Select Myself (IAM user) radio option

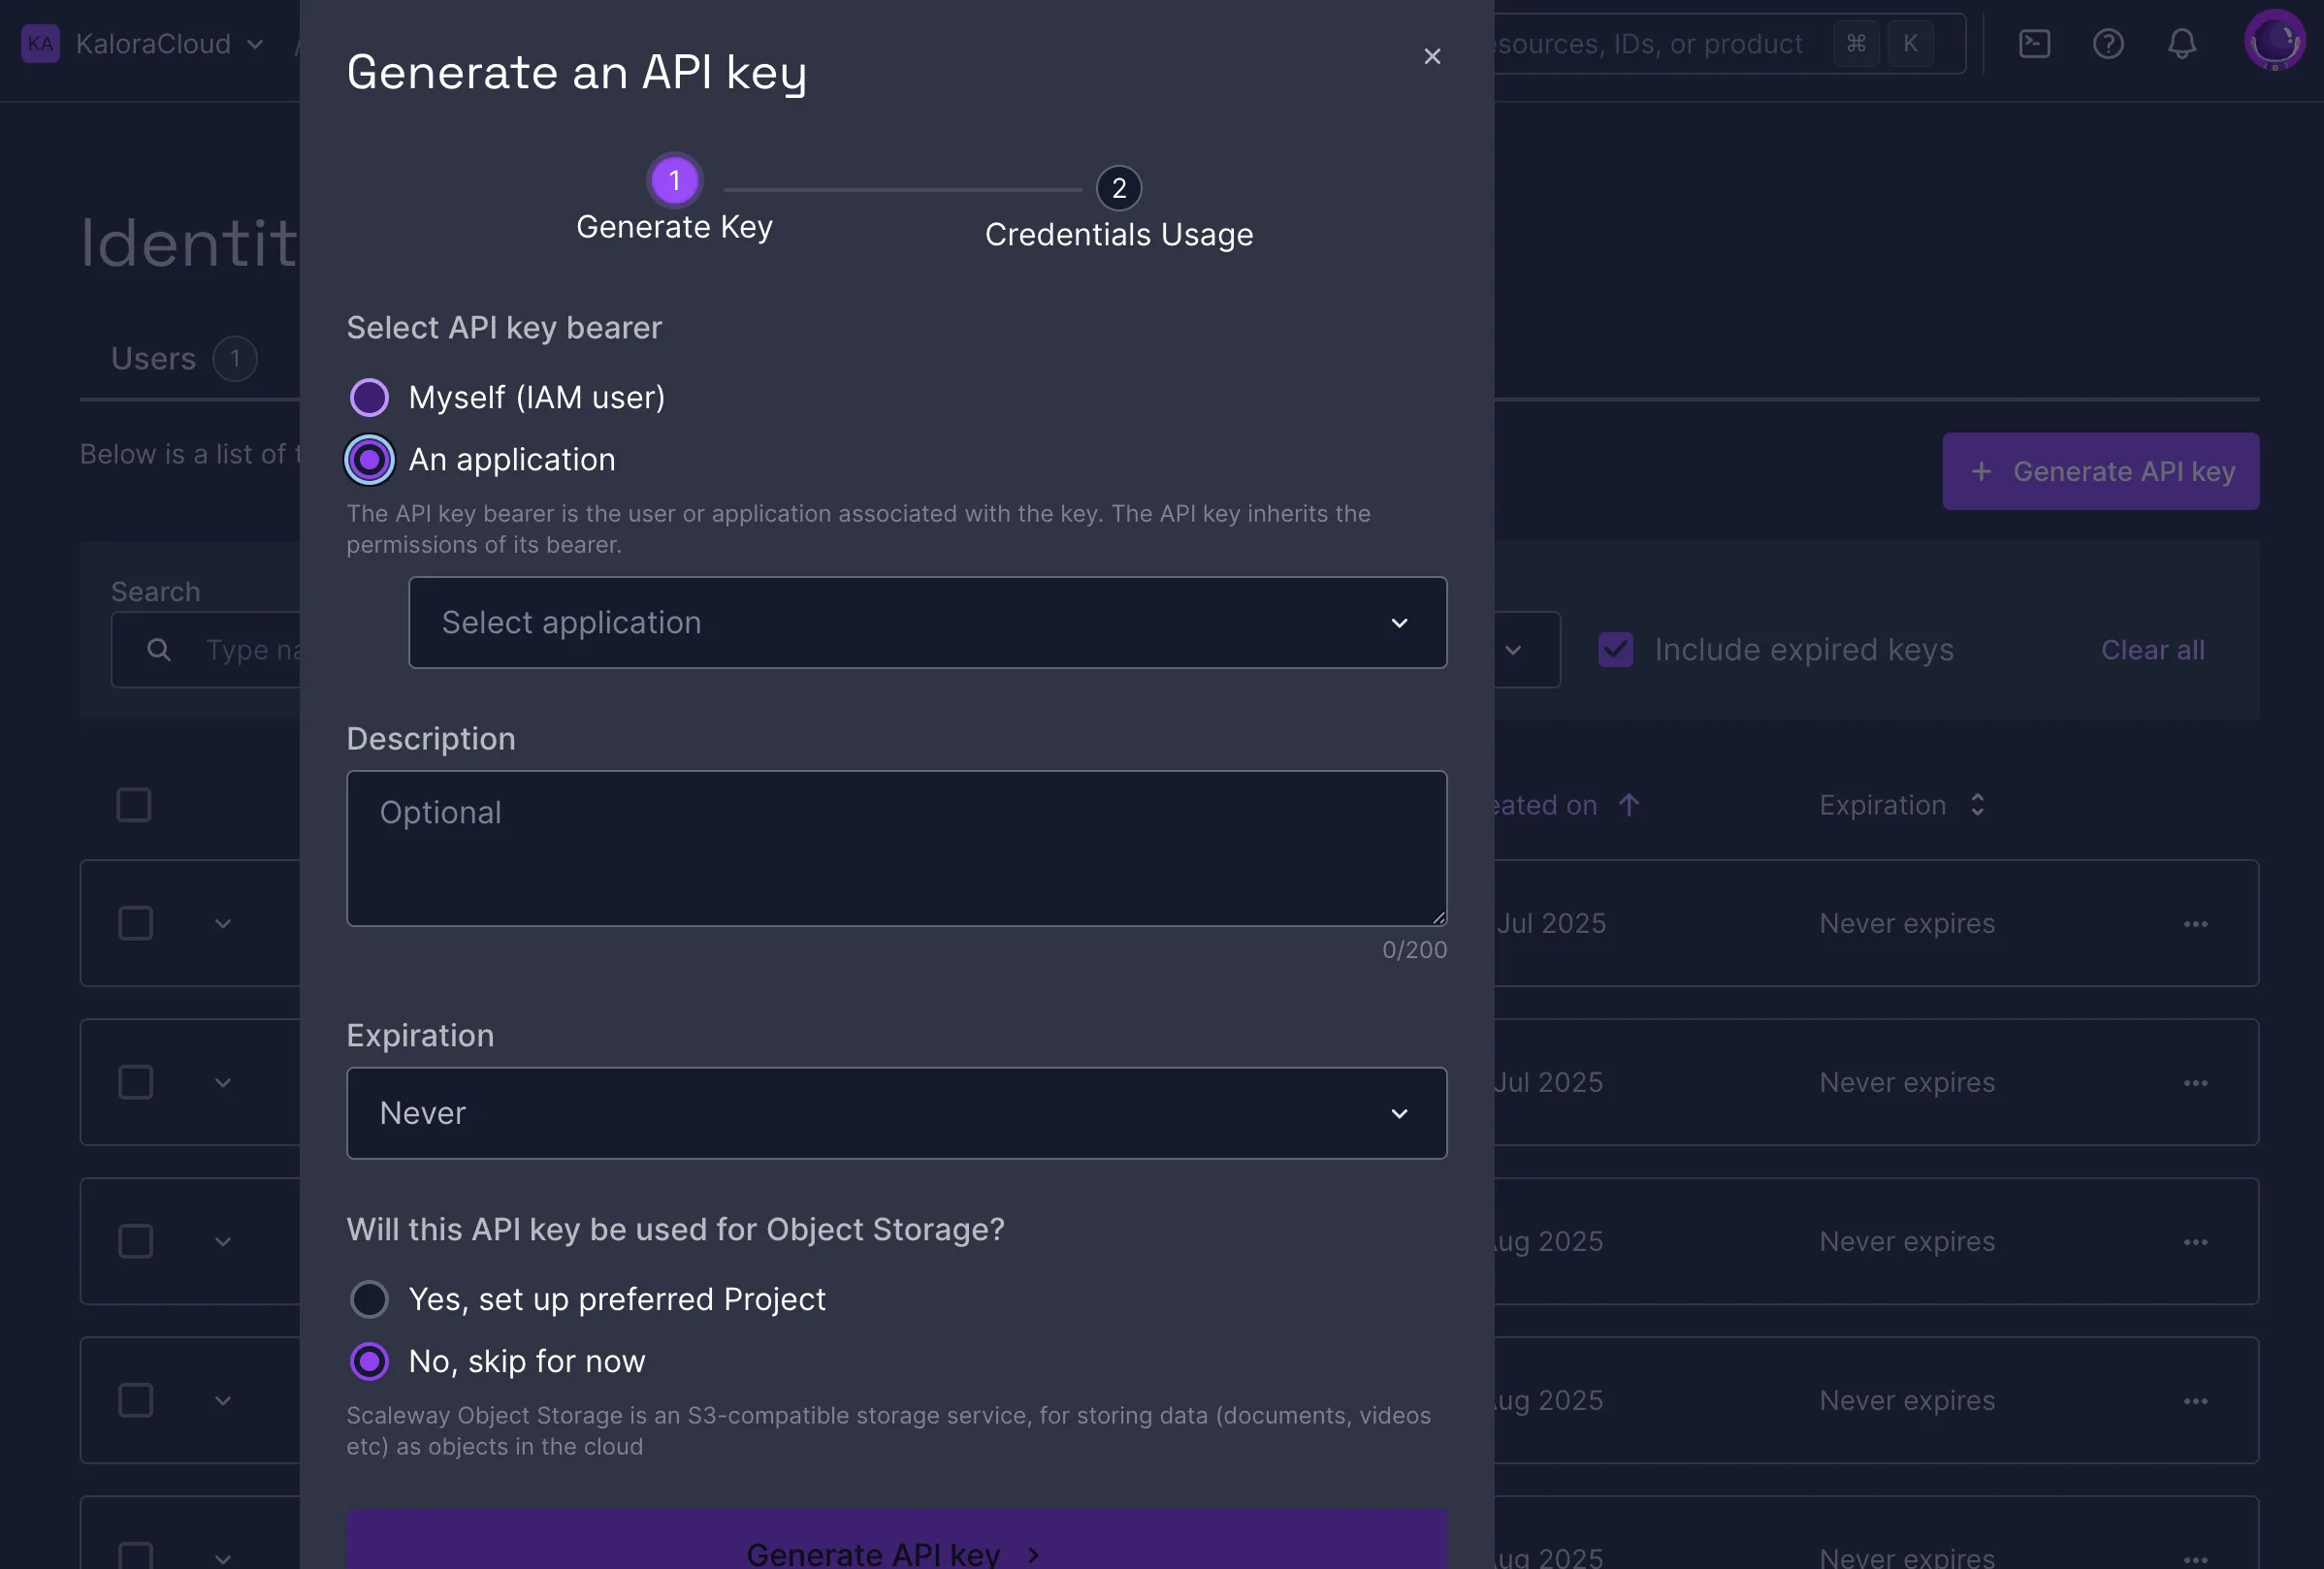point(369,398)
